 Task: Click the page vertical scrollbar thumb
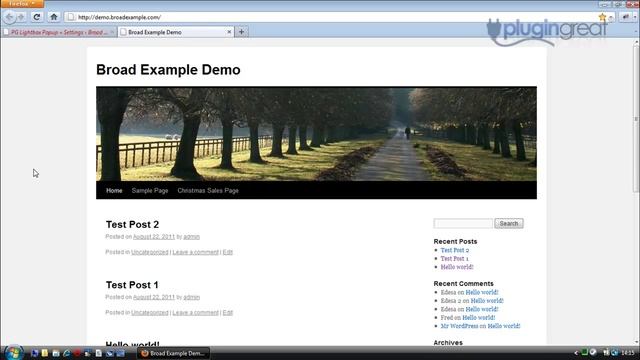[636, 118]
